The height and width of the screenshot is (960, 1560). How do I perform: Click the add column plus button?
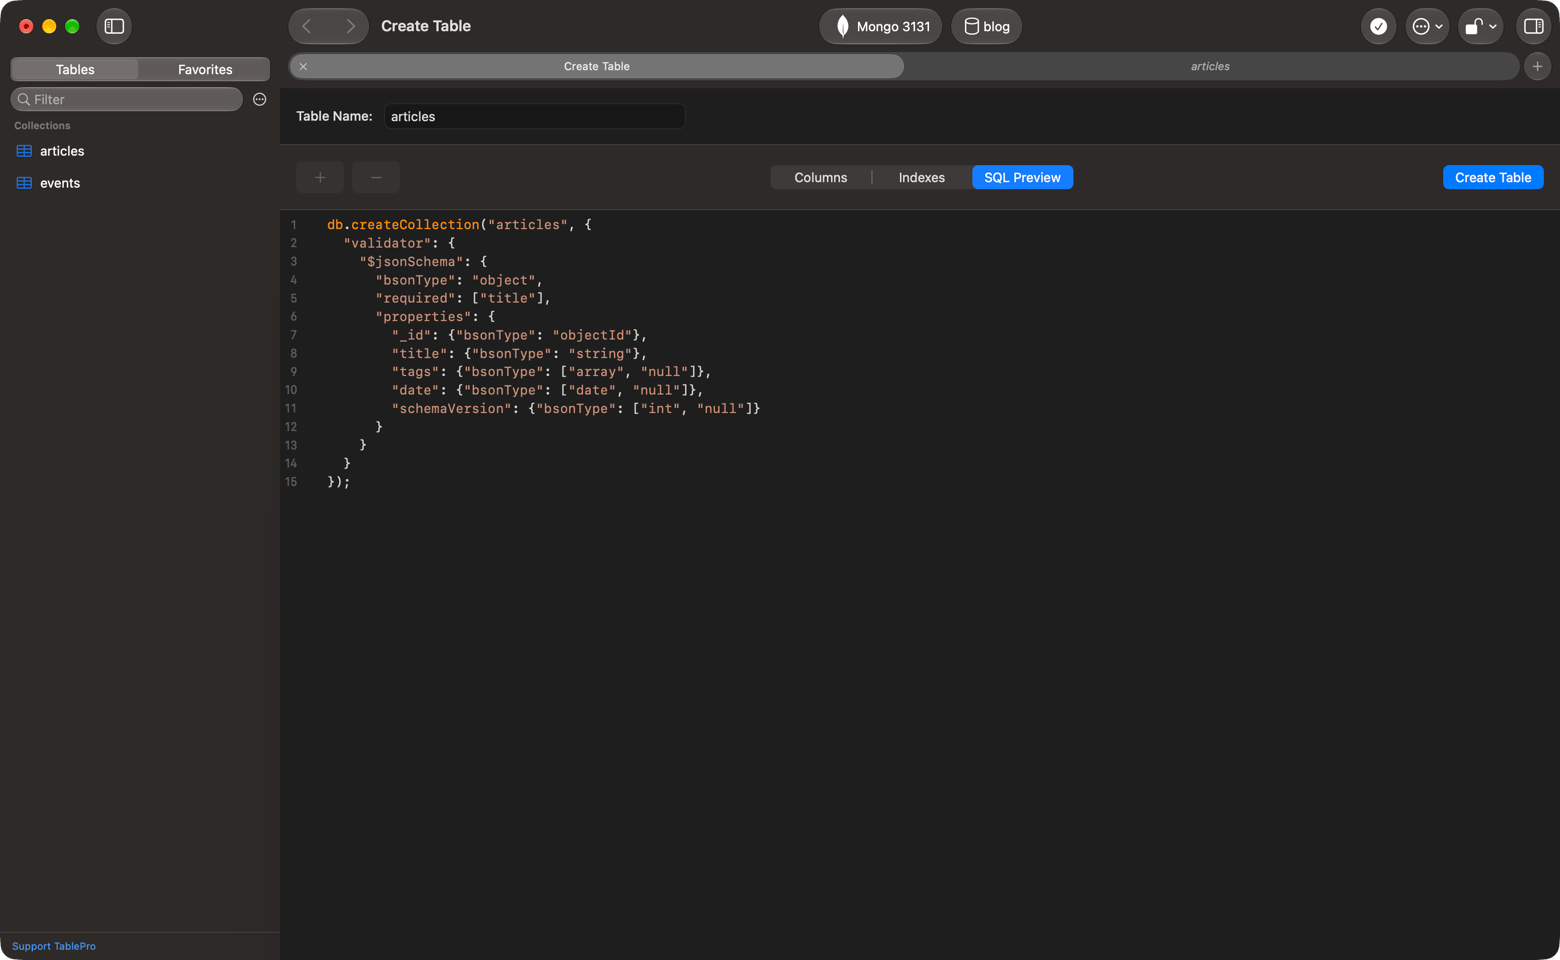click(x=320, y=177)
